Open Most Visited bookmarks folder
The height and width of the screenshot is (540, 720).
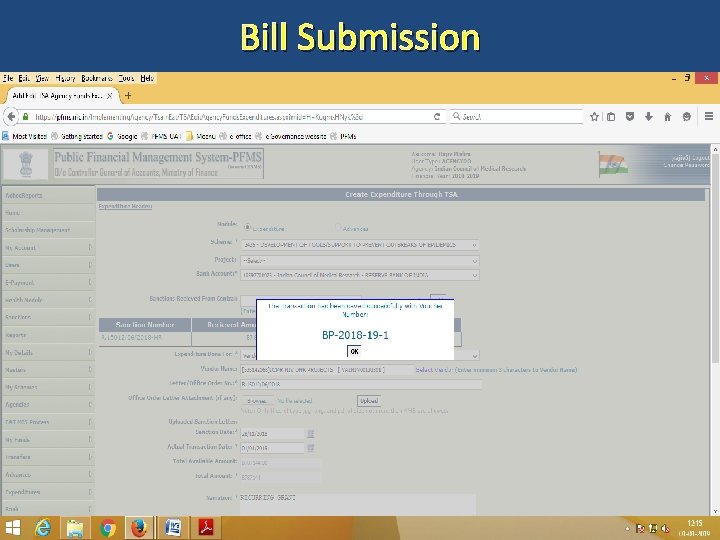25,136
